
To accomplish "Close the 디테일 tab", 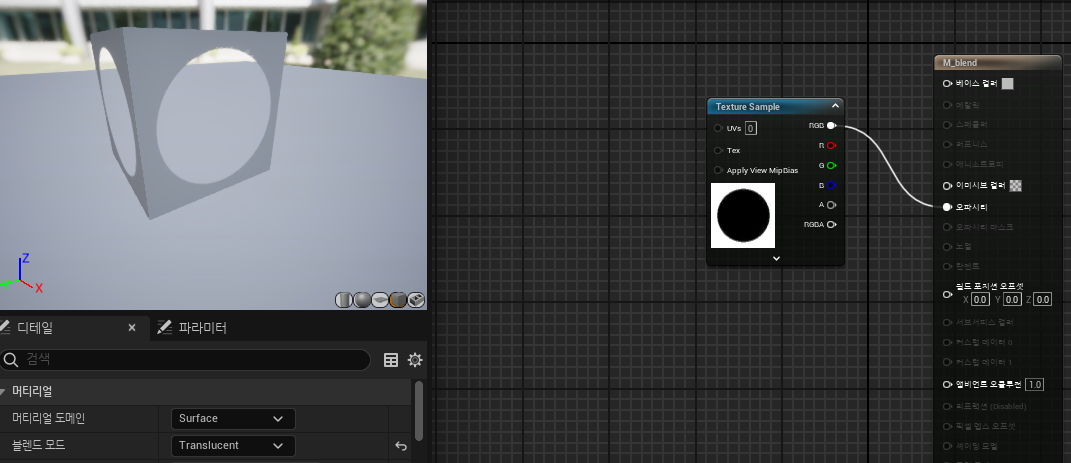I will tap(132, 328).
